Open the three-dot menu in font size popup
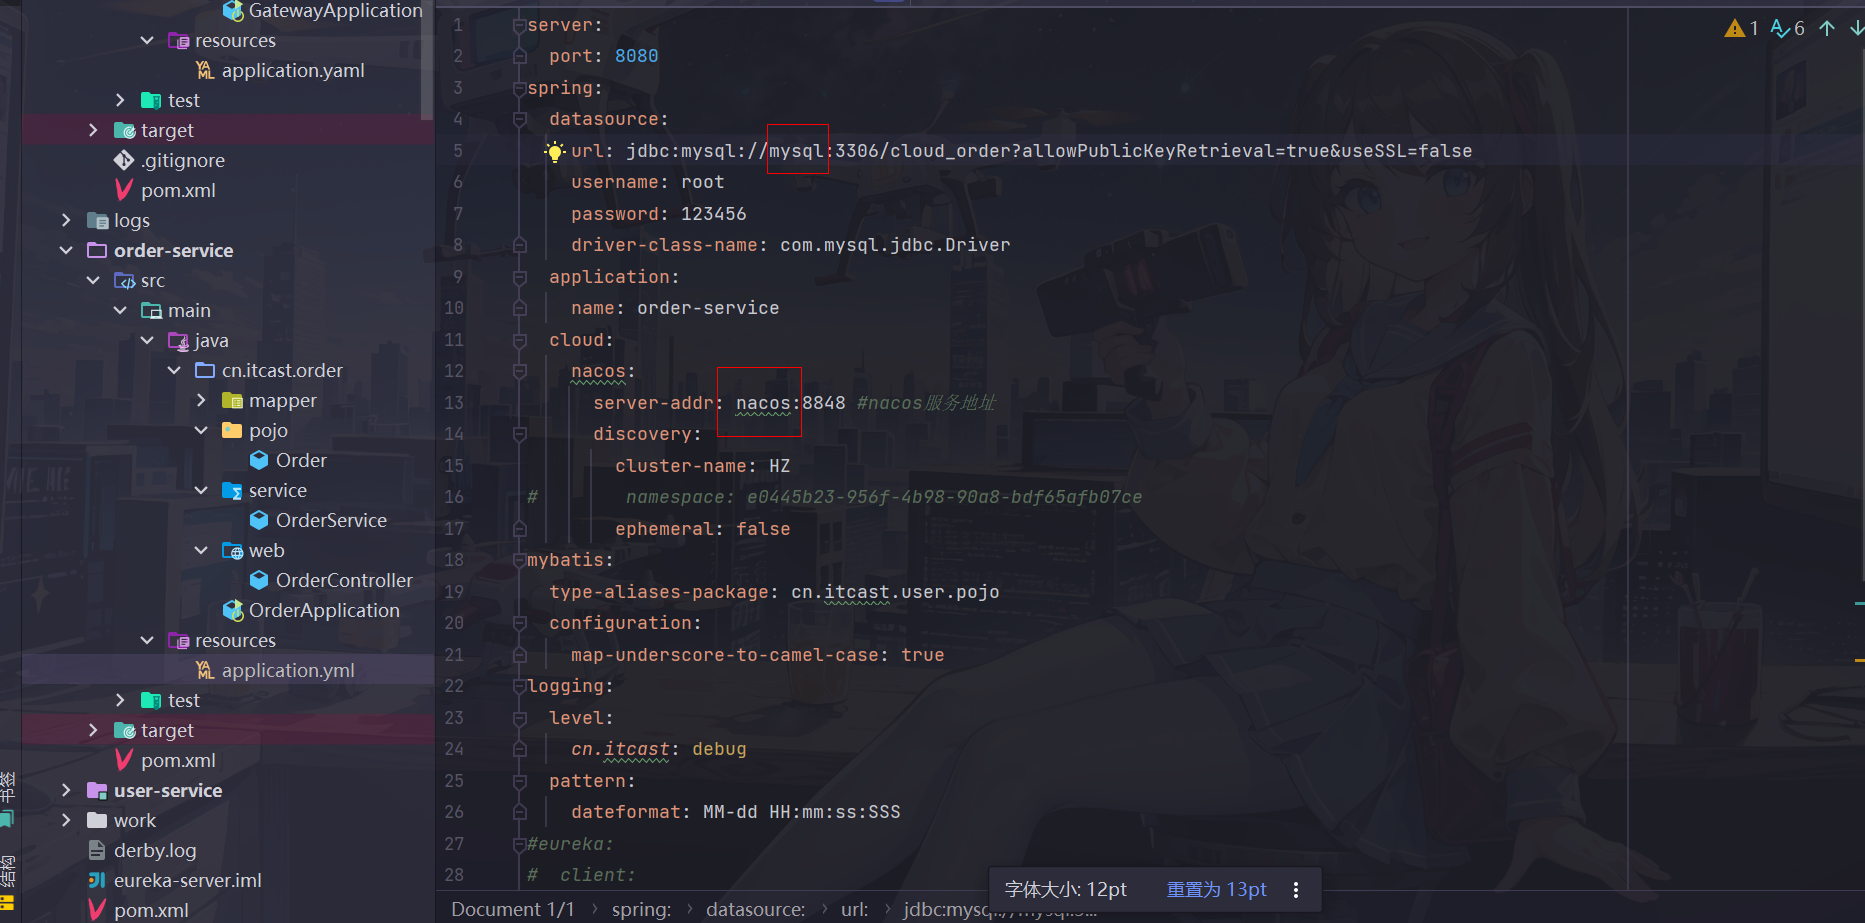This screenshot has width=1865, height=923. (1296, 890)
